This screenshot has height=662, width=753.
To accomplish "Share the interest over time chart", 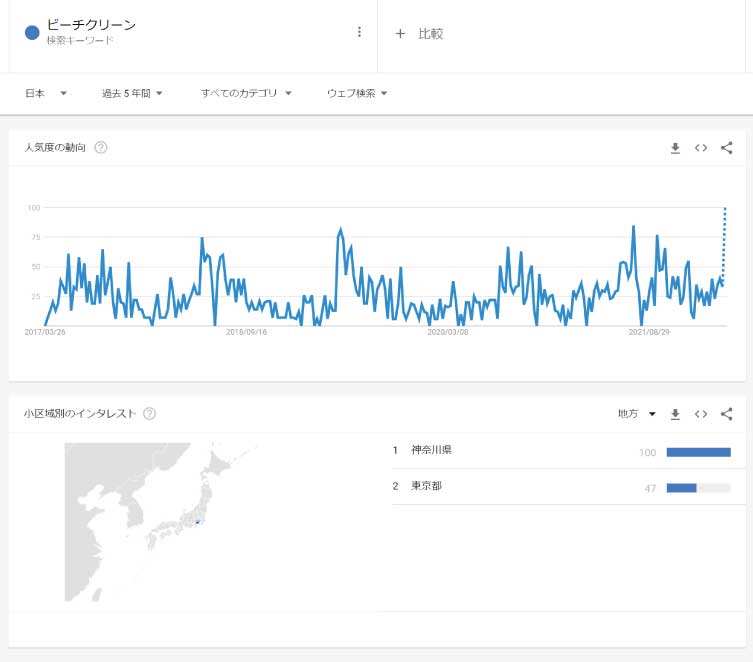I will point(727,148).
